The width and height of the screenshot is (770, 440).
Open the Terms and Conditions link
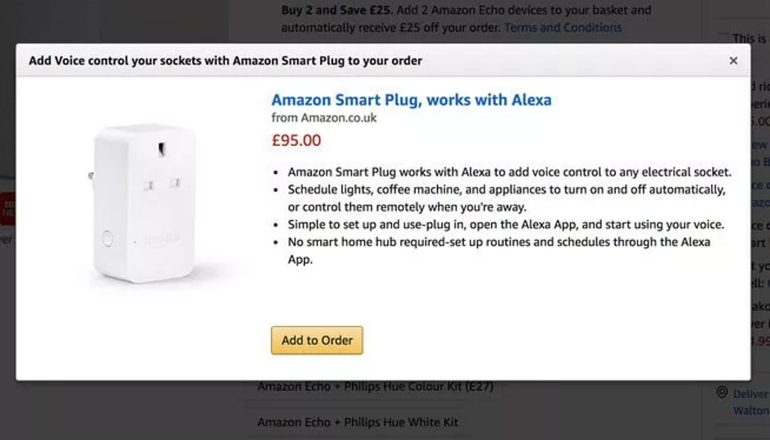[x=562, y=27]
